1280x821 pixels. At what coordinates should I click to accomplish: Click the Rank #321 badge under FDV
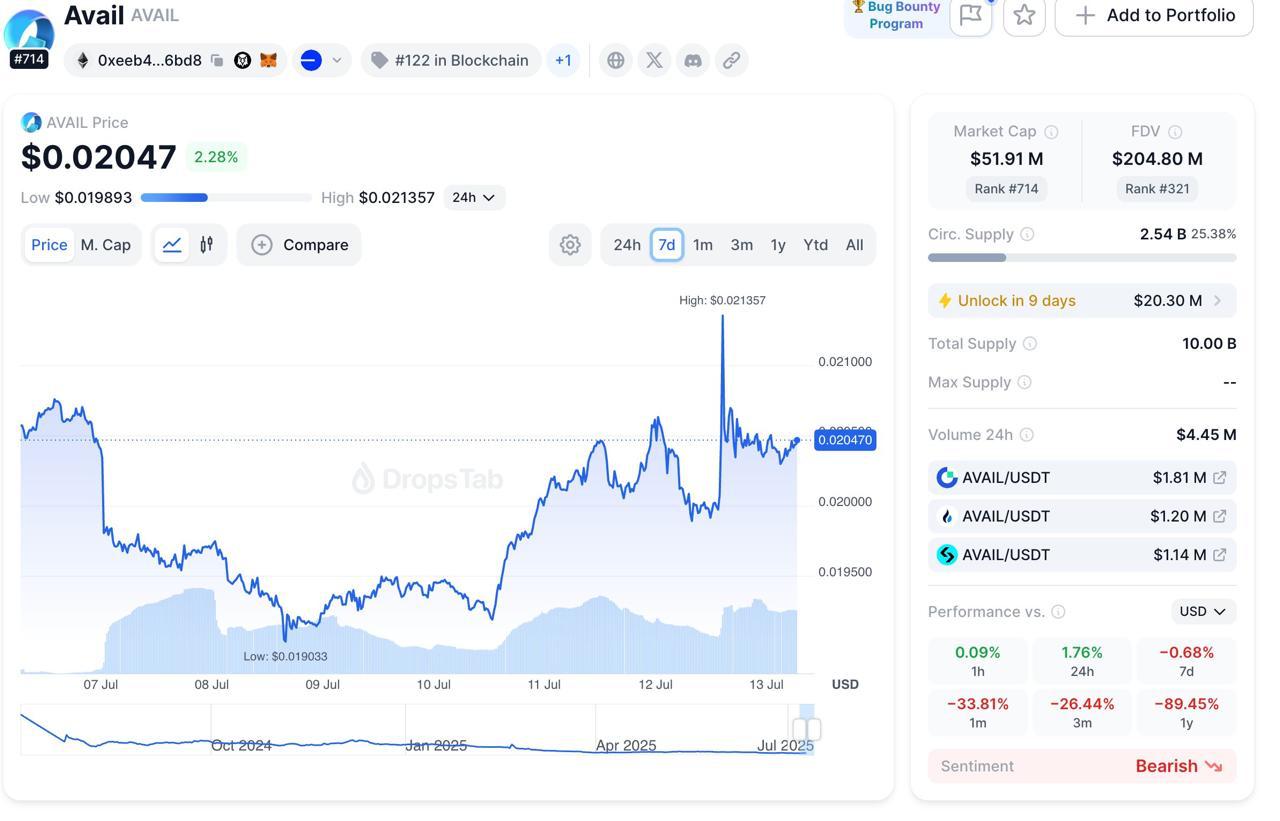1157,189
